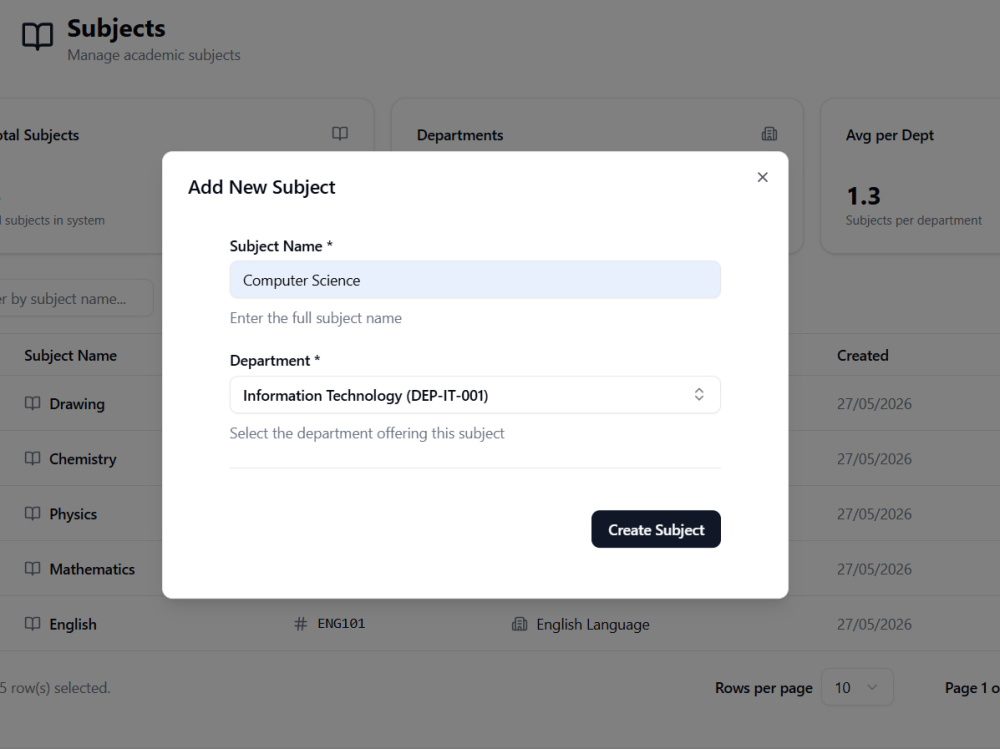Select the Chemistry subject name
The image size is (1000, 749).
point(83,459)
